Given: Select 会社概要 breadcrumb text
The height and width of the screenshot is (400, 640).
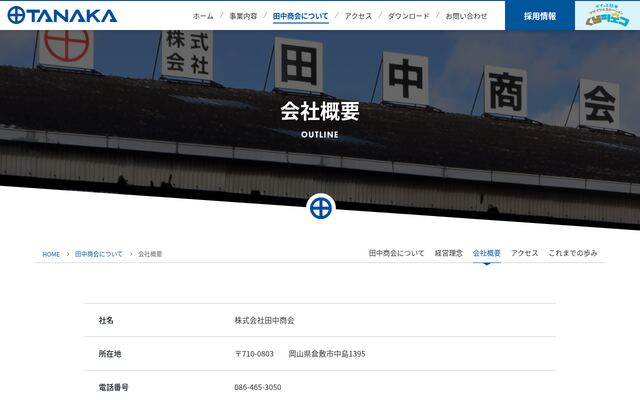Looking at the screenshot, I should click(x=150, y=254).
